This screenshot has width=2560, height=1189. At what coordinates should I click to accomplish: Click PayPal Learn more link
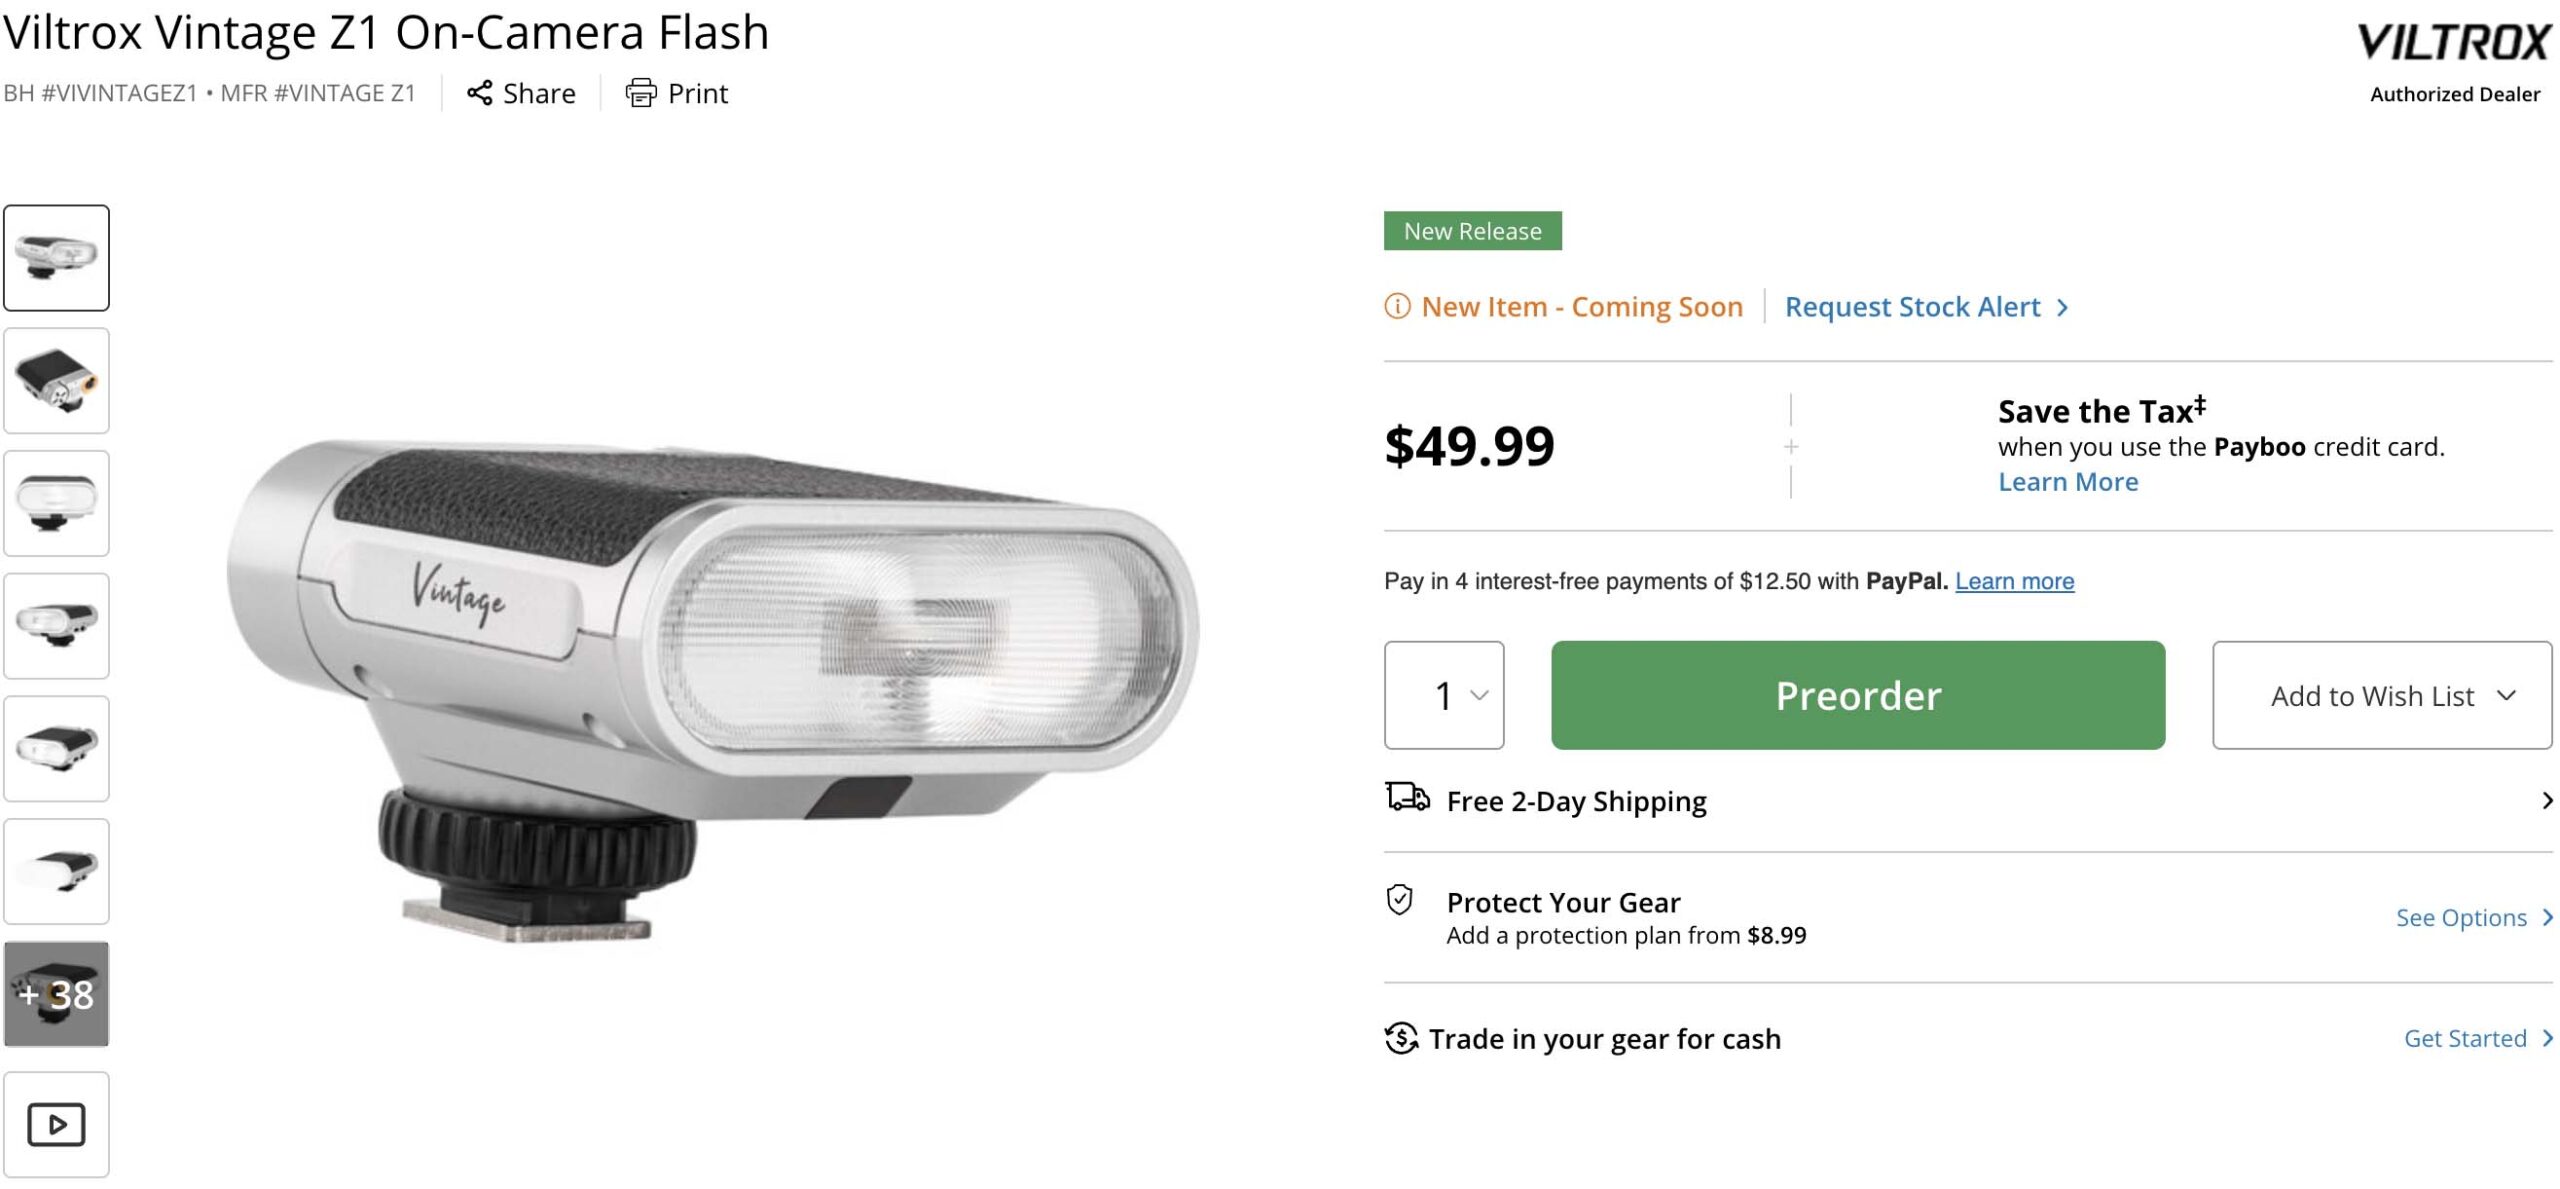[2014, 581]
